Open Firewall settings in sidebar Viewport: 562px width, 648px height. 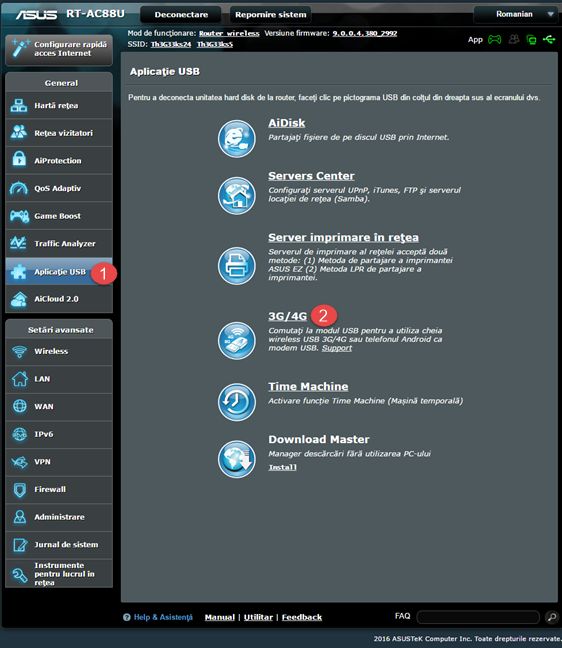tap(59, 489)
